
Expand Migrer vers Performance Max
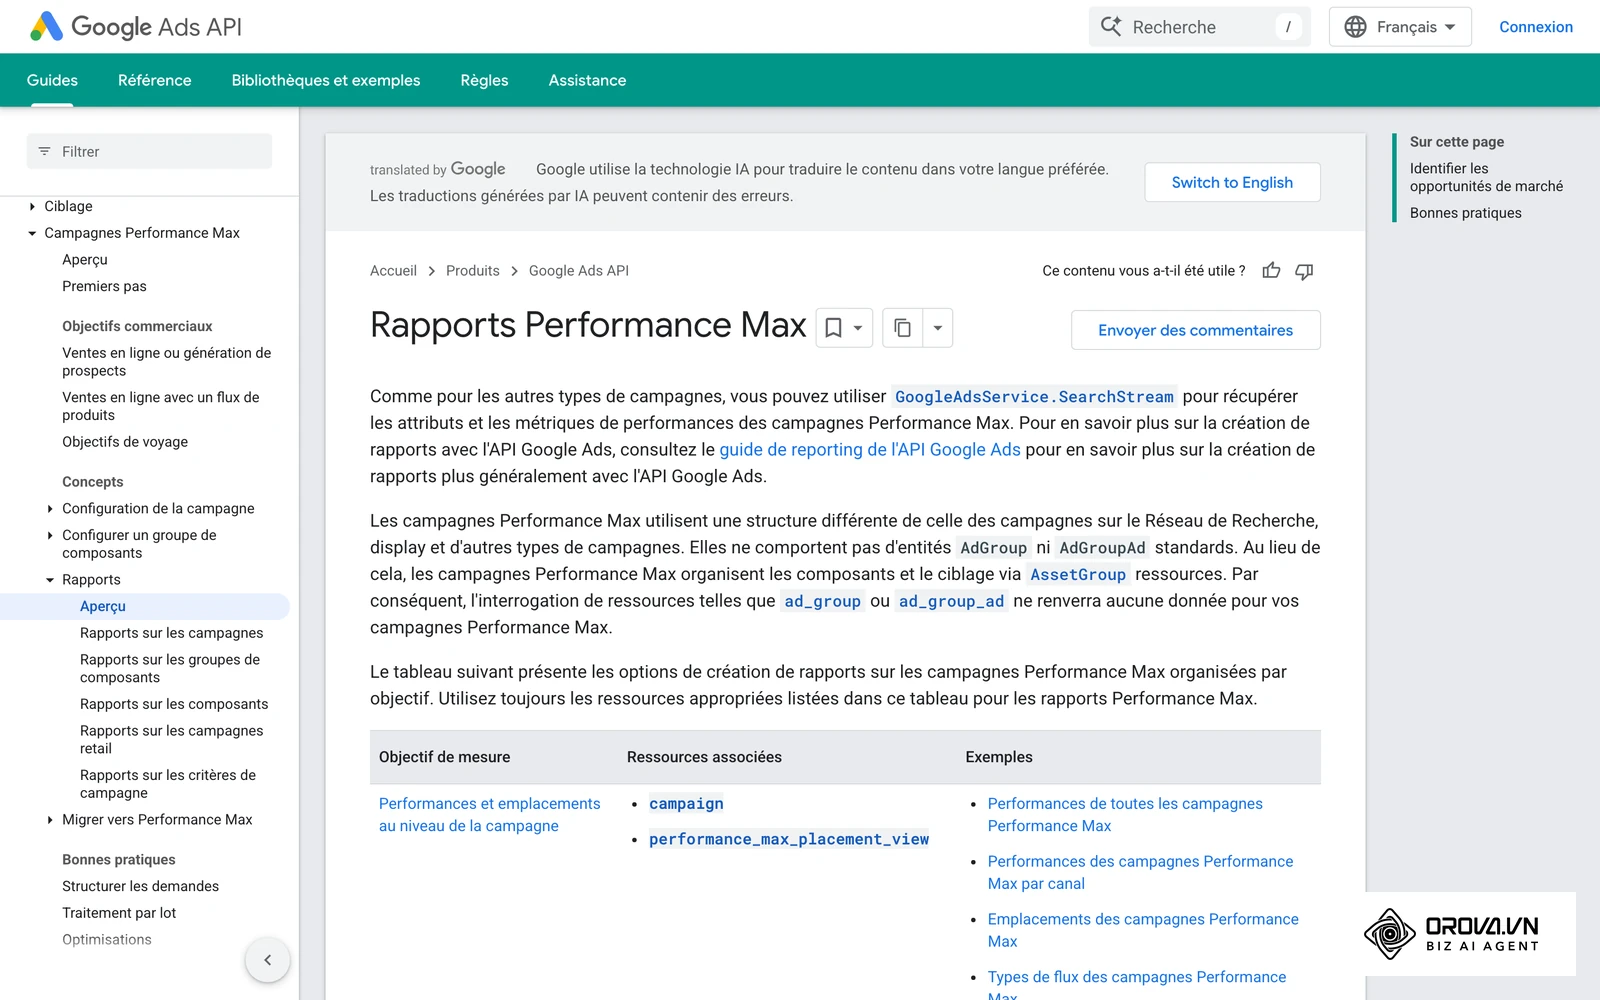pos(50,820)
